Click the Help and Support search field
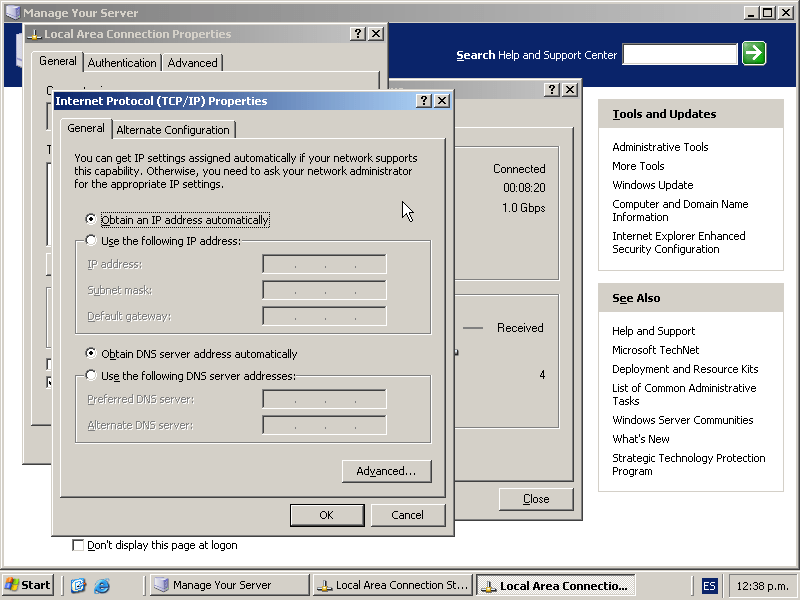The height and width of the screenshot is (600, 800). (x=679, y=54)
